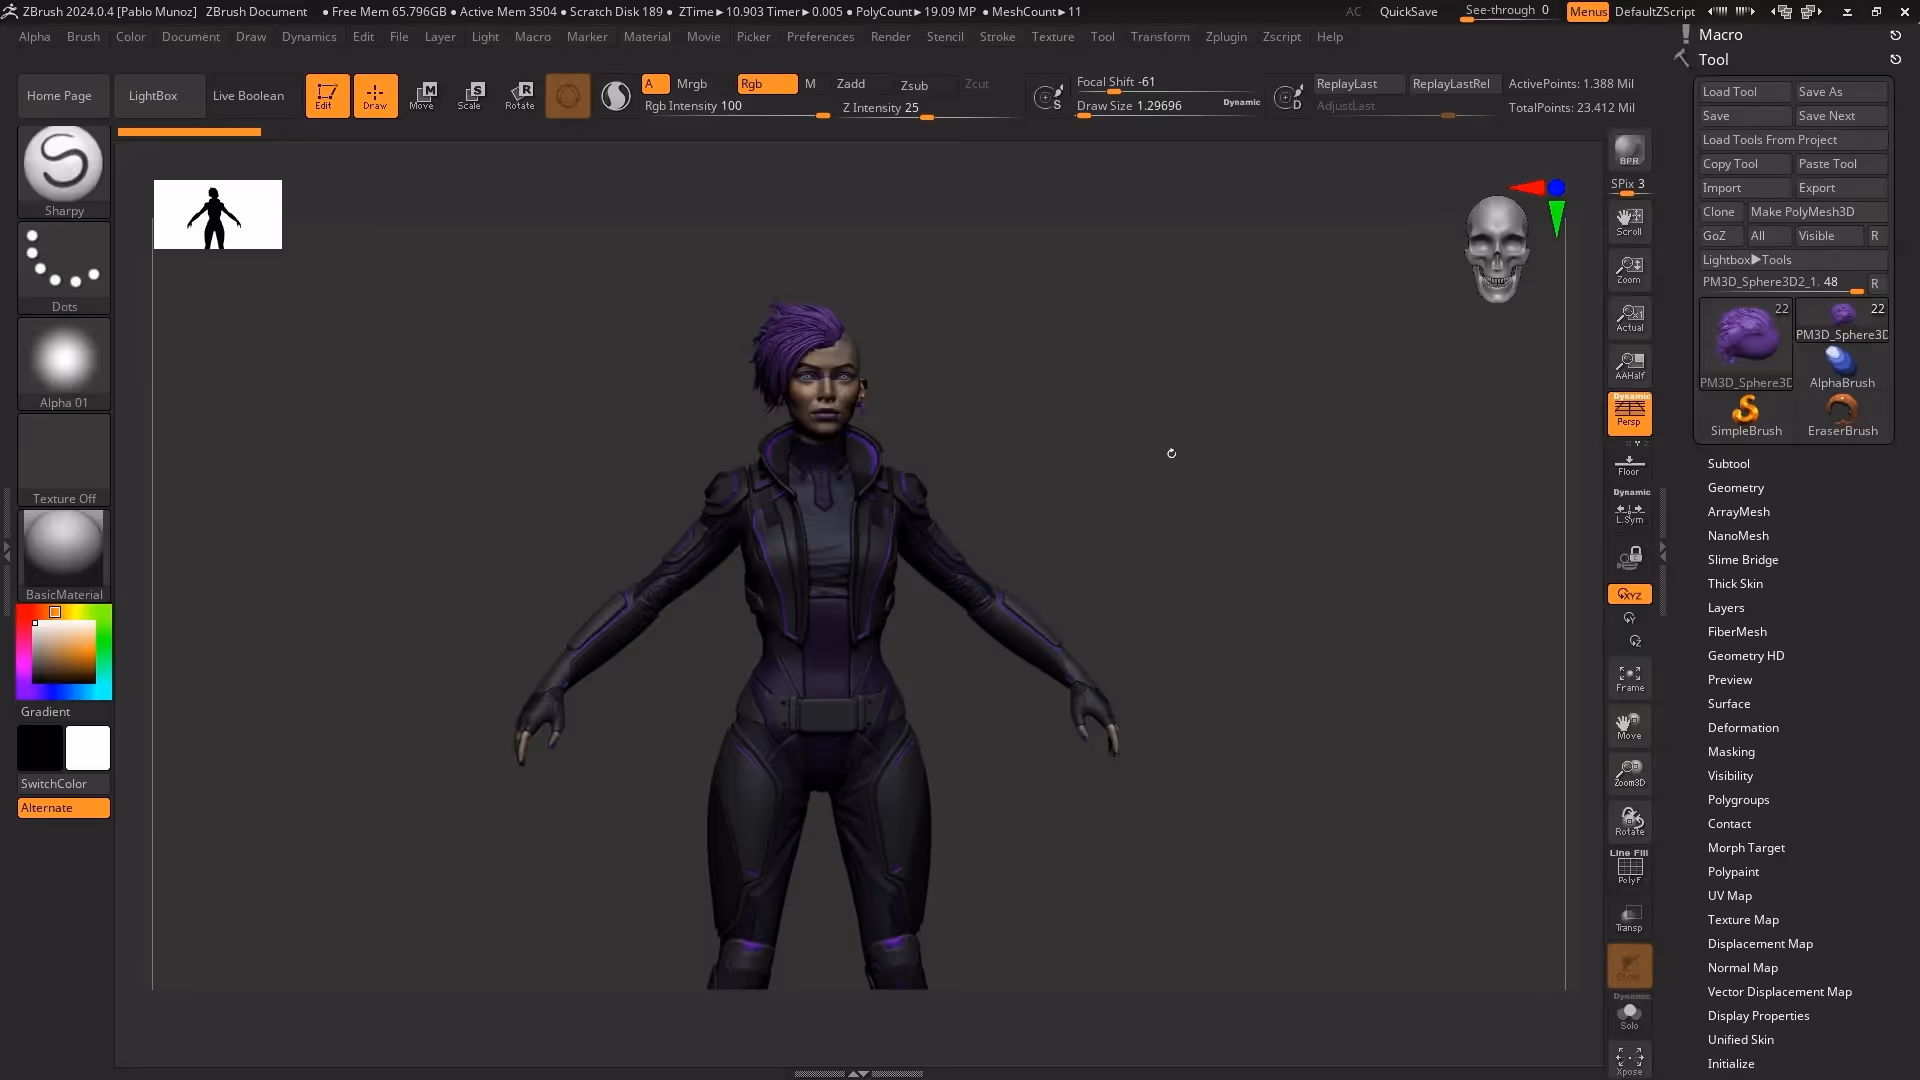
Task: Click the Actual size icon
Action: (x=1629, y=317)
